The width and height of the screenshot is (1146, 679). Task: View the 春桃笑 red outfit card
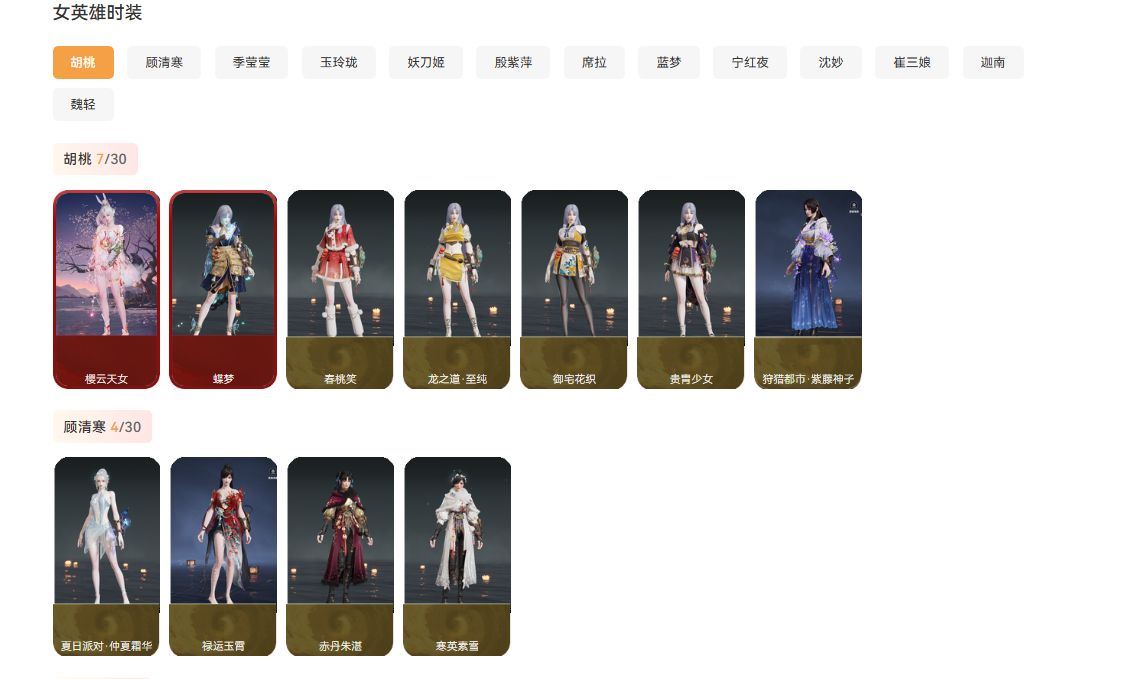[x=341, y=289]
